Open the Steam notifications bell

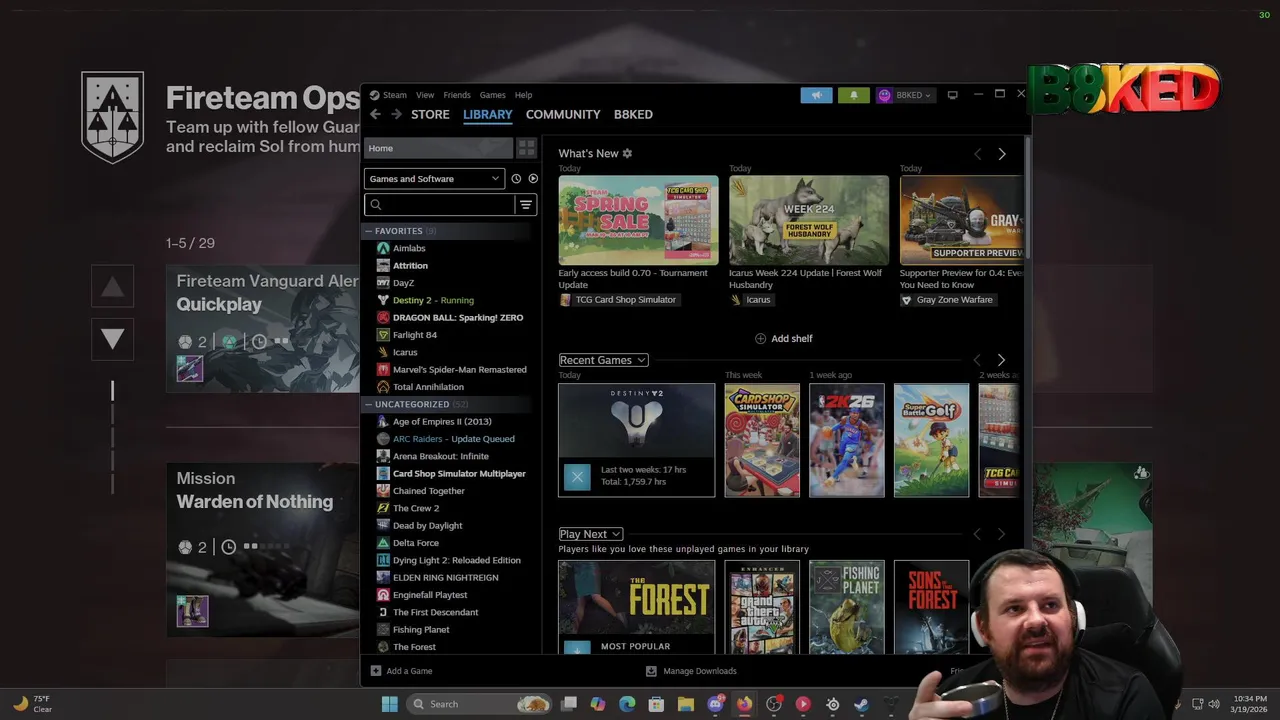coord(854,95)
